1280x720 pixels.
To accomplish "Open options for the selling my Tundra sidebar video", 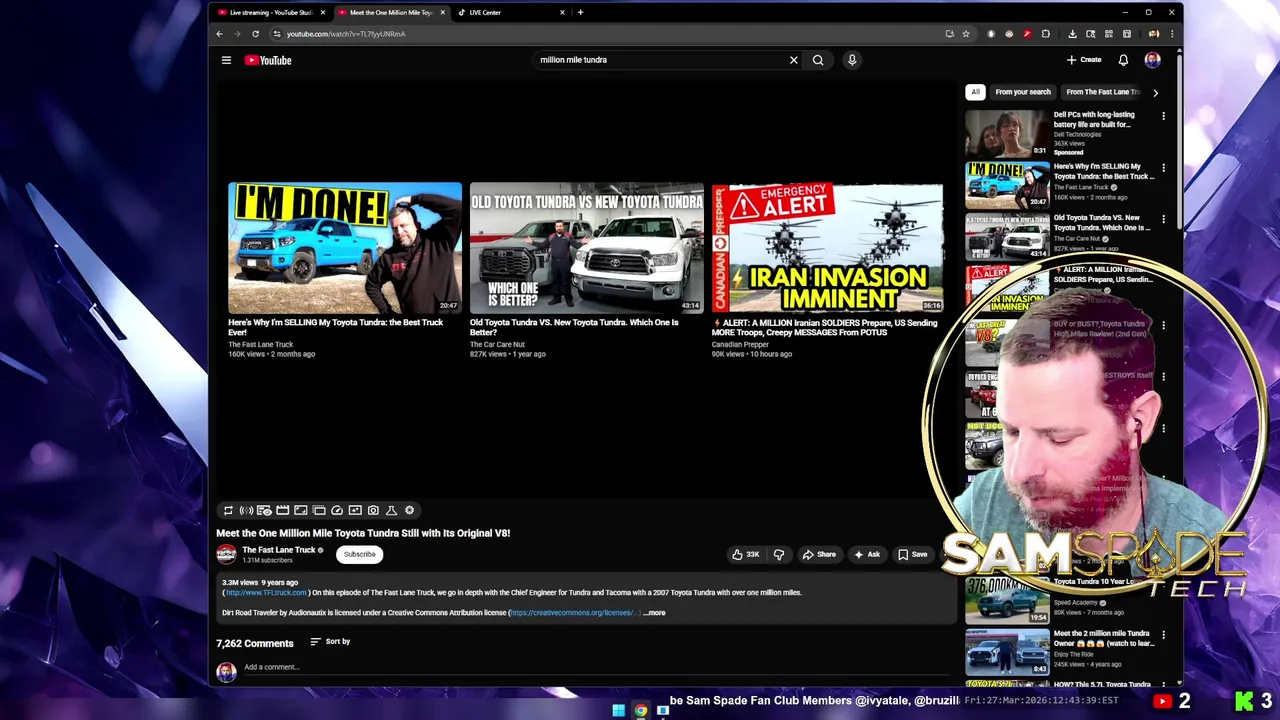I will pyautogui.click(x=1163, y=168).
